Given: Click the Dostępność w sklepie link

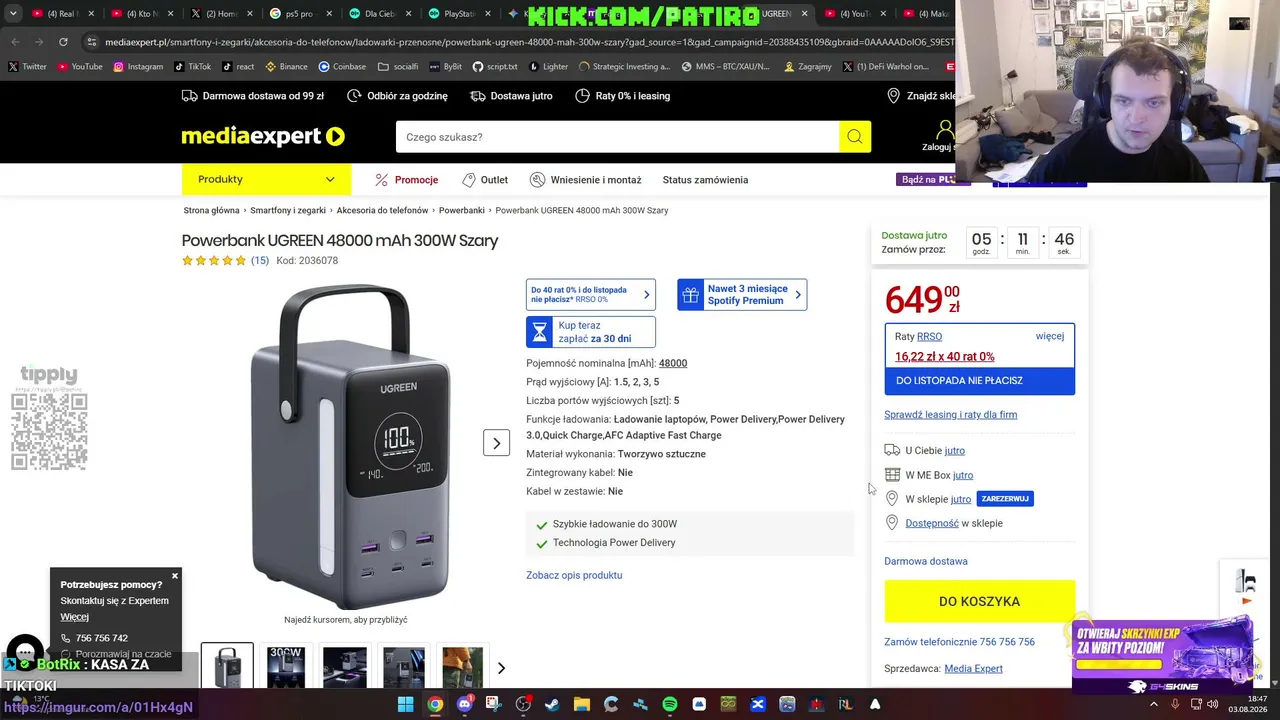Looking at the screenshot, I should (932, 523).
